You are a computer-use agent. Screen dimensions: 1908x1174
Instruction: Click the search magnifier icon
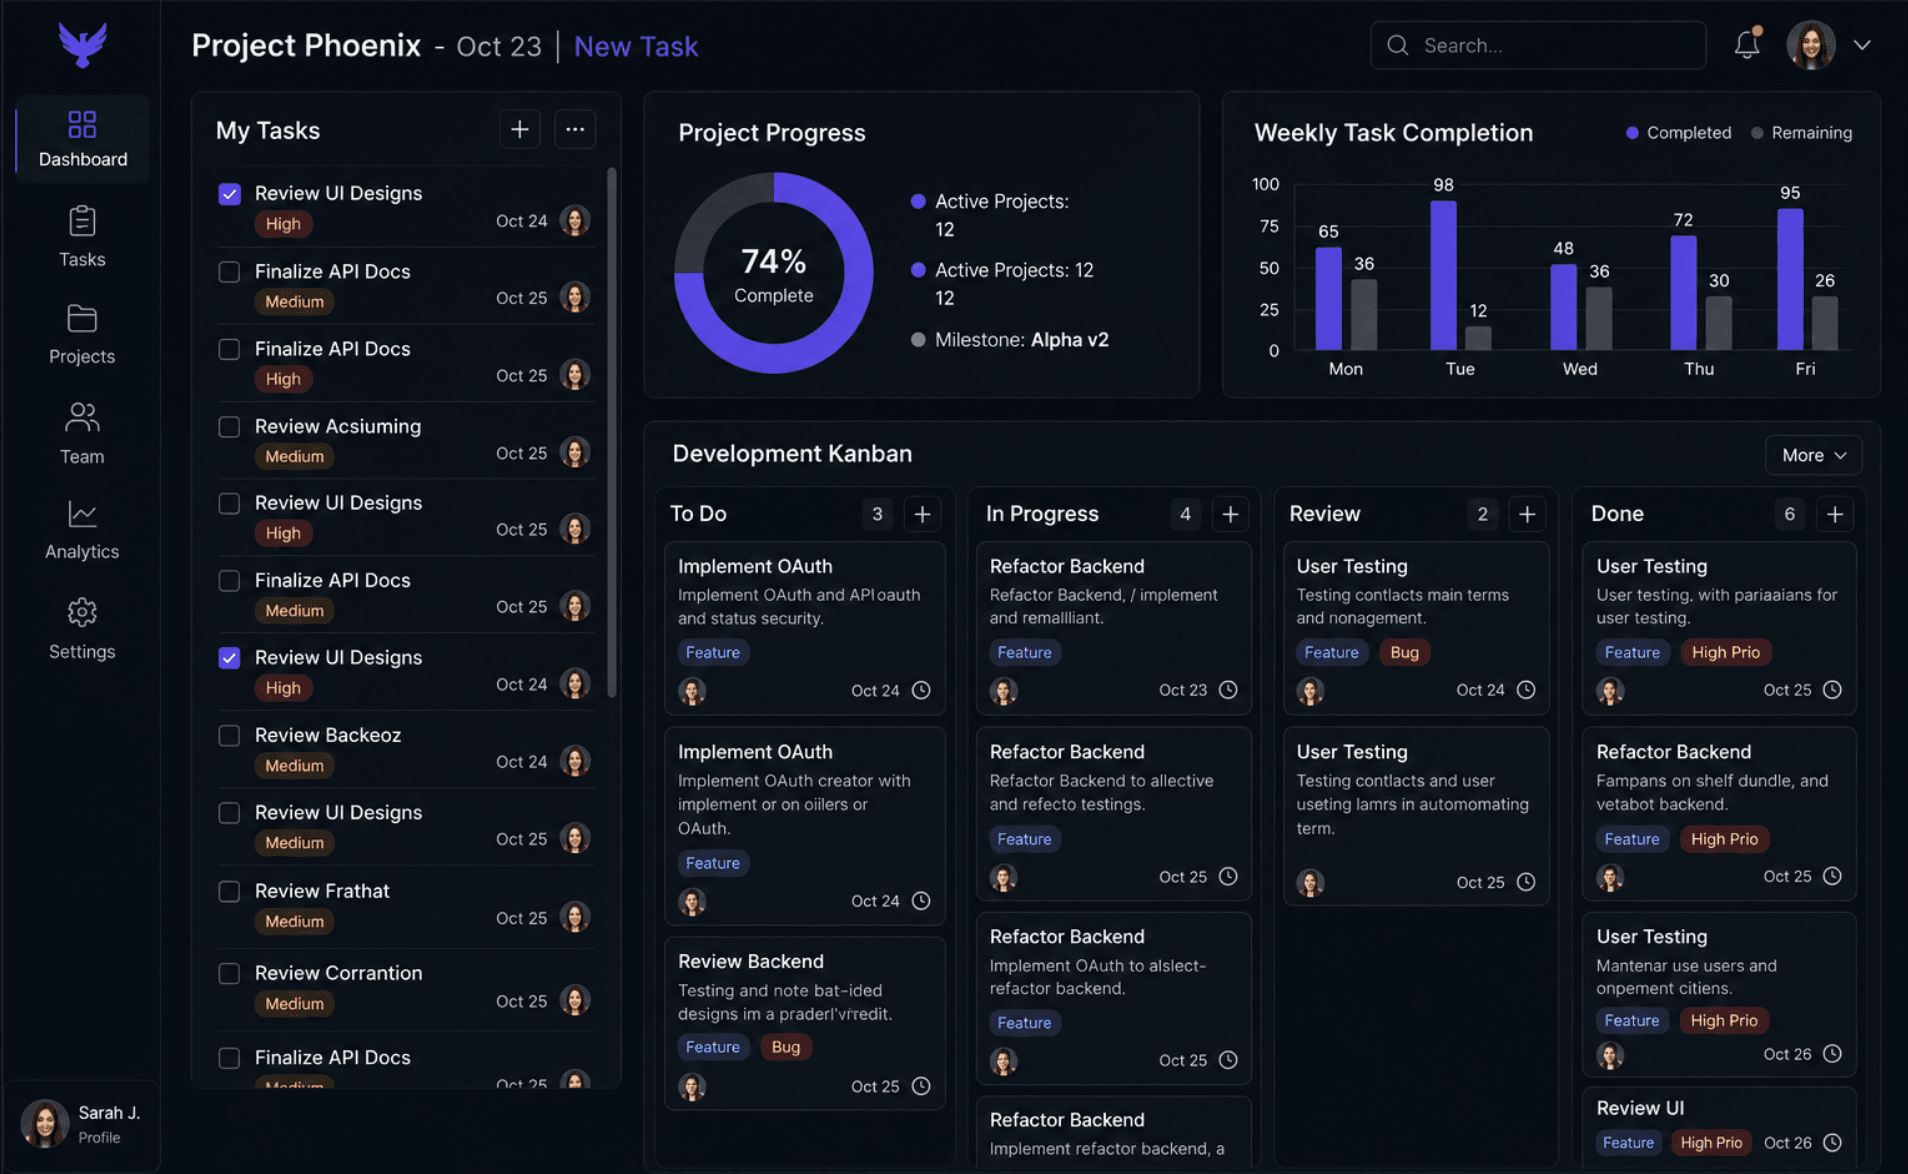pos(1398,45)
